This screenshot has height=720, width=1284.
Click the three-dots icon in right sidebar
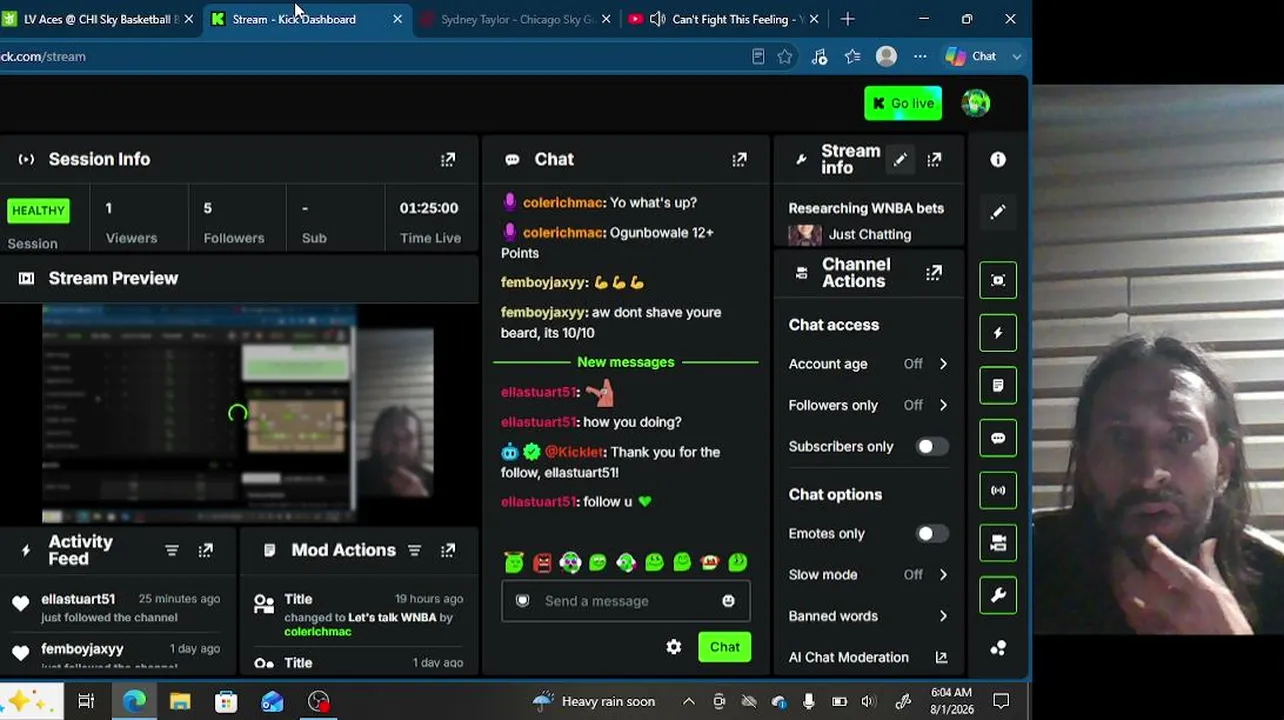[x=998, y=648]
